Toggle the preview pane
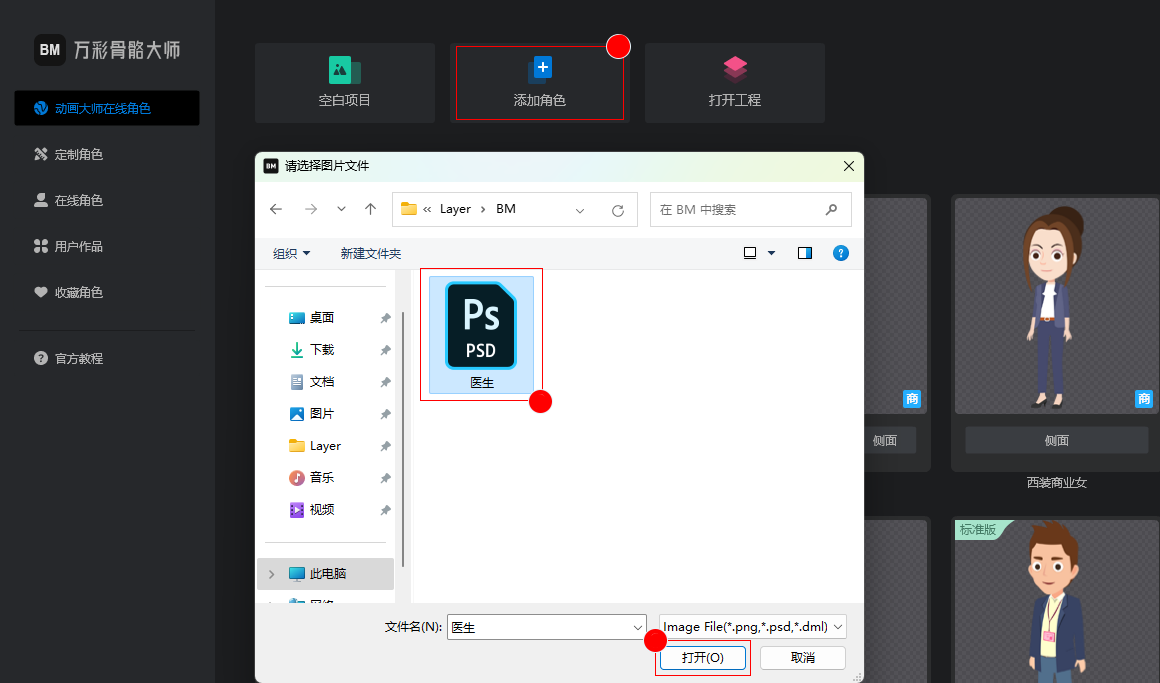The width and height of the screenshot is (1160, 683). [805, 253]
